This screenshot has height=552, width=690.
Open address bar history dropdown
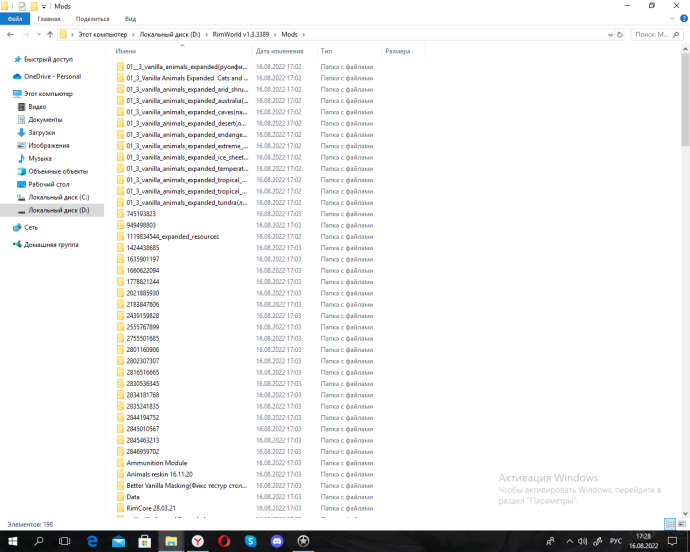606,34
